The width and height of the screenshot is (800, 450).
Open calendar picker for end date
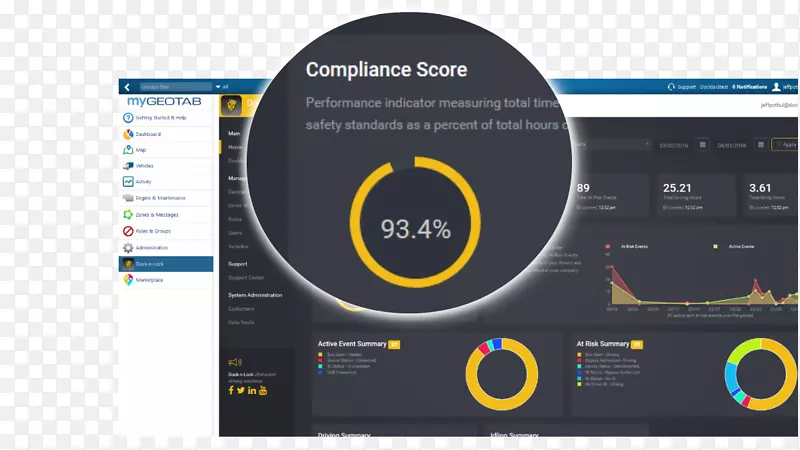point(761,145)
